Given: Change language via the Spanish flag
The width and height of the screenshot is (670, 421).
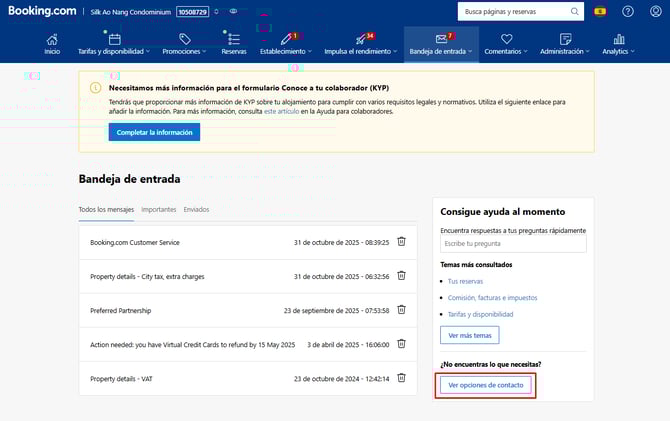Looking at the screenshot, I should tap(600, 12).
